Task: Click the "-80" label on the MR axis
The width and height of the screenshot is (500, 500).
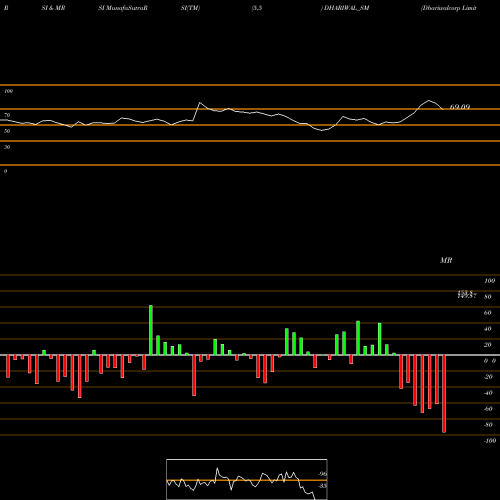Action: [488, 425]
